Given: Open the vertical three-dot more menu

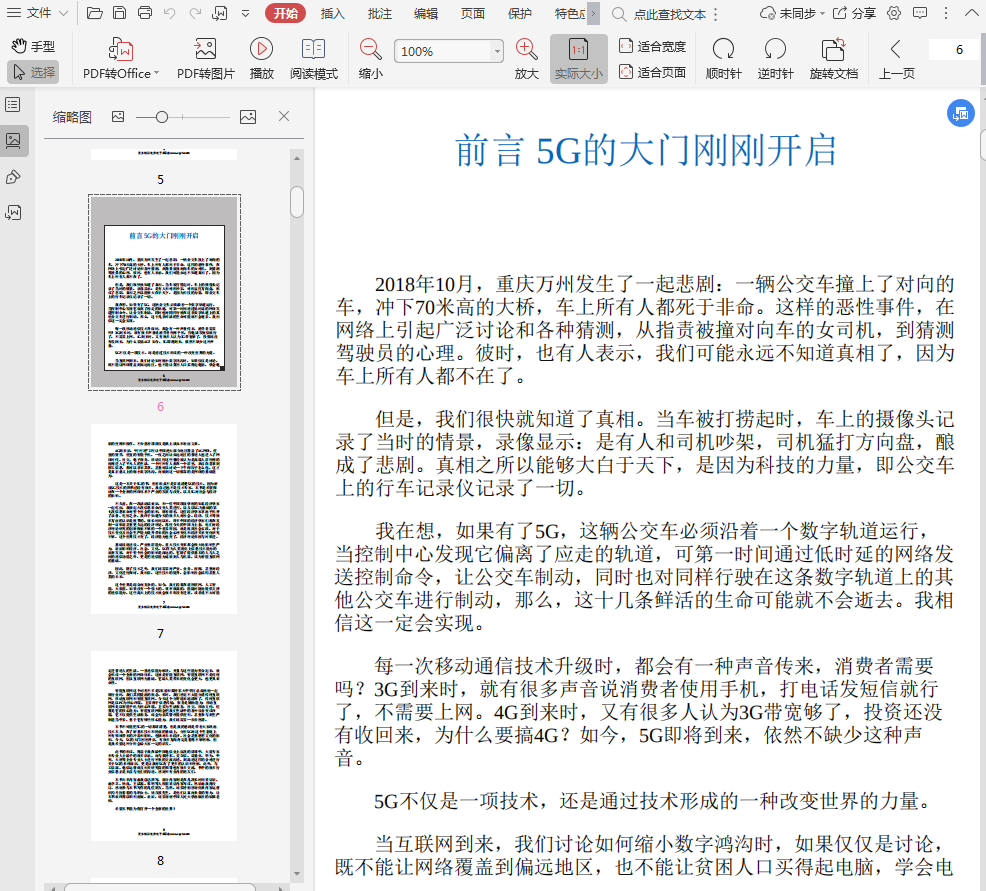Looking at the screenshot, I should pyautogui.click(x=946, y=13).
